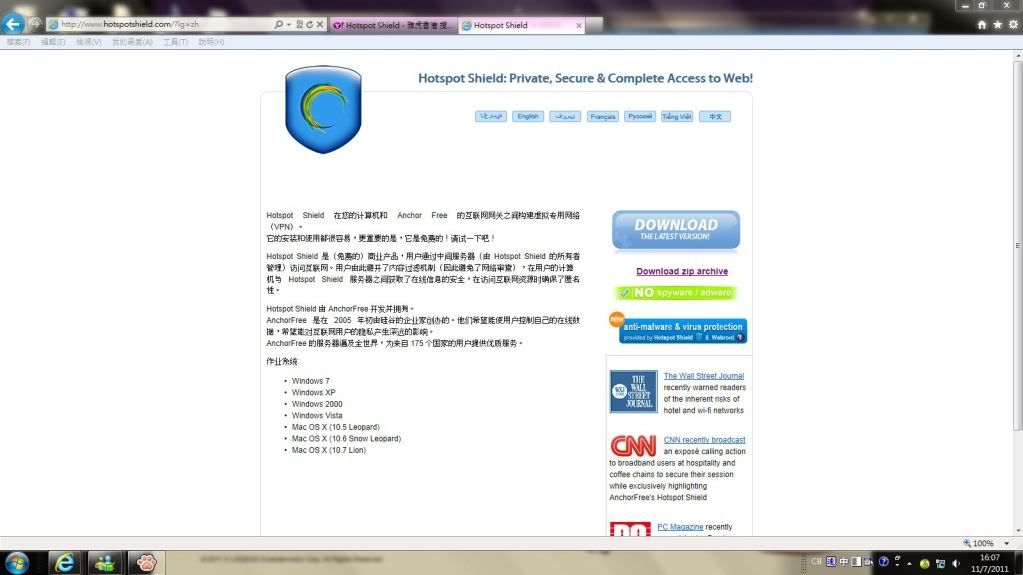Open the Windows Start menu orb

click(16, 563)
